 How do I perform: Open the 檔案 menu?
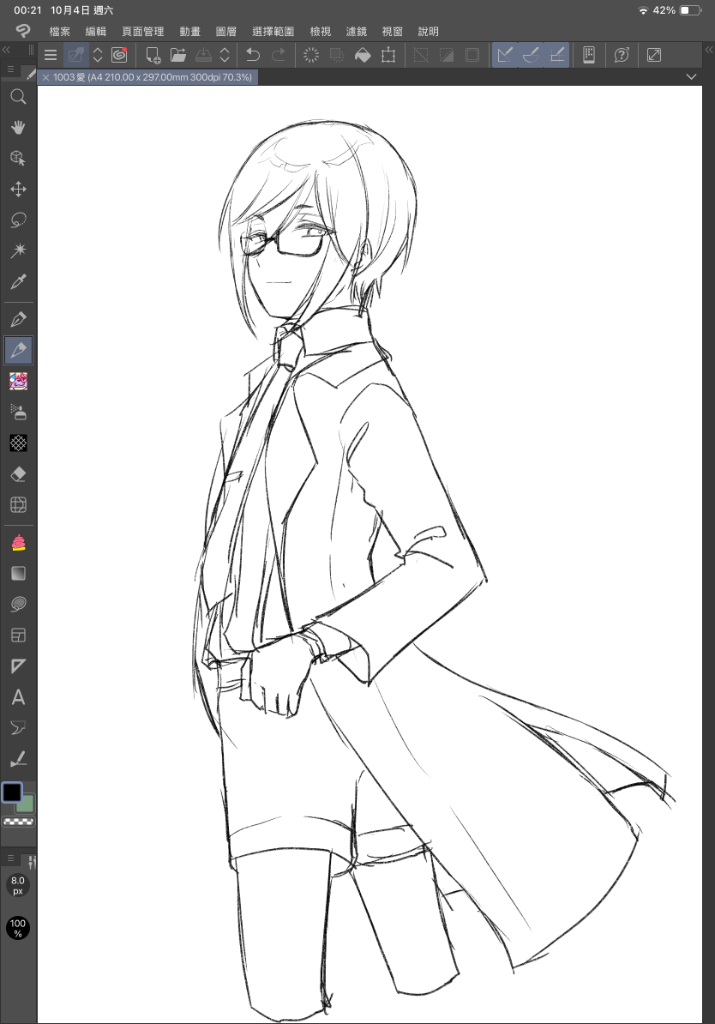point(59,32)
